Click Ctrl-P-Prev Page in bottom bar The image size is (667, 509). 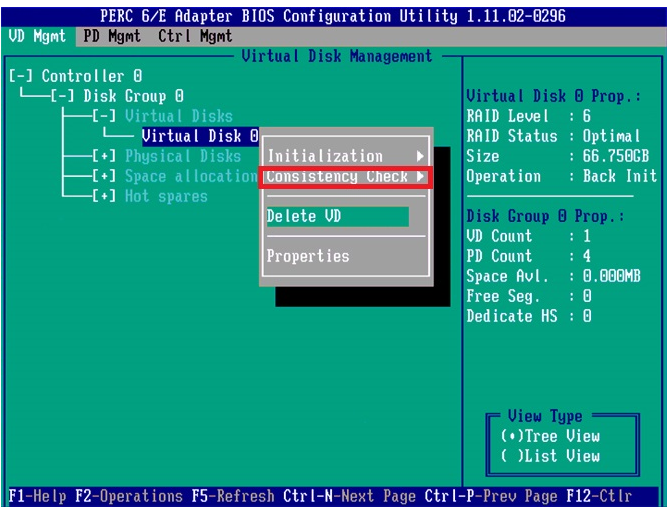491,496
